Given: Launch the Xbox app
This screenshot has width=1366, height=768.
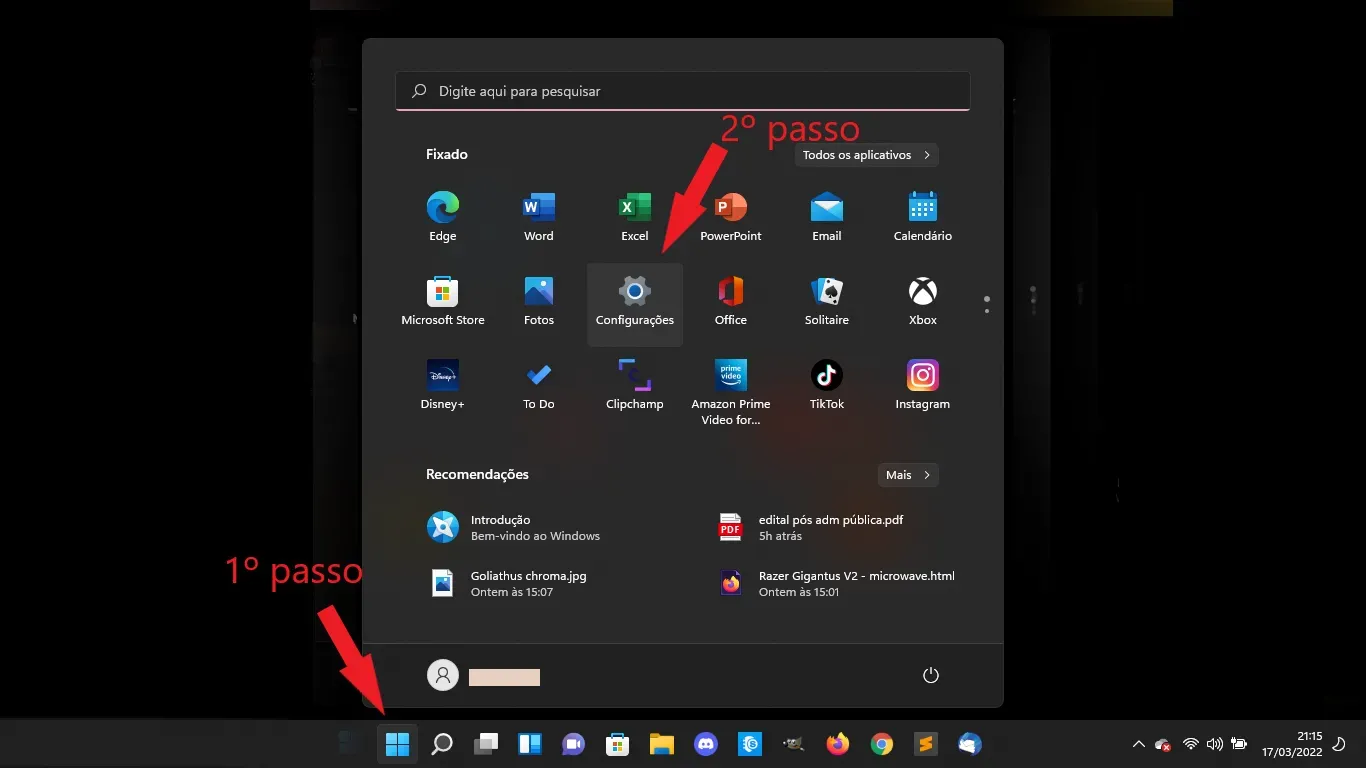Looking at the screenshot, I should coord(923,300).
